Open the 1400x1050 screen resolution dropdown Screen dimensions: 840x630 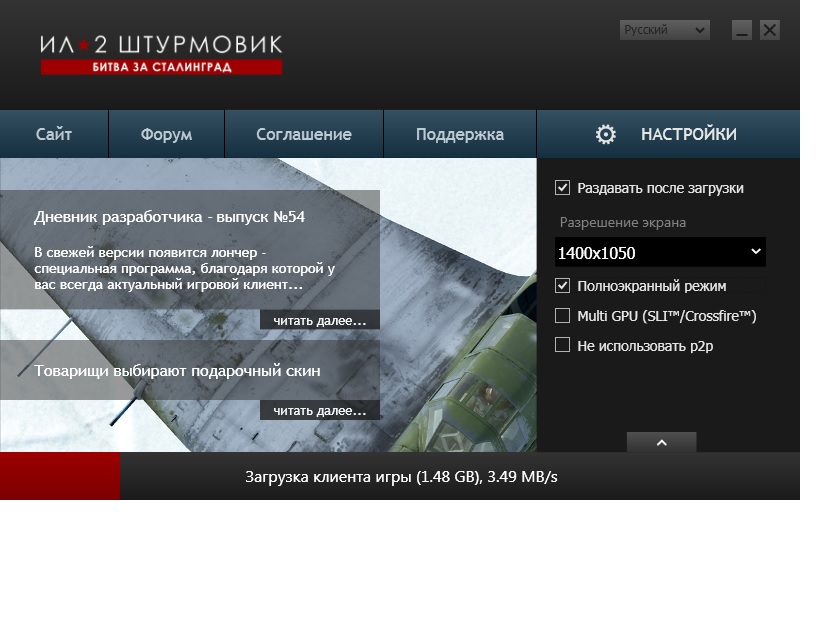click(x=660, y=252)
